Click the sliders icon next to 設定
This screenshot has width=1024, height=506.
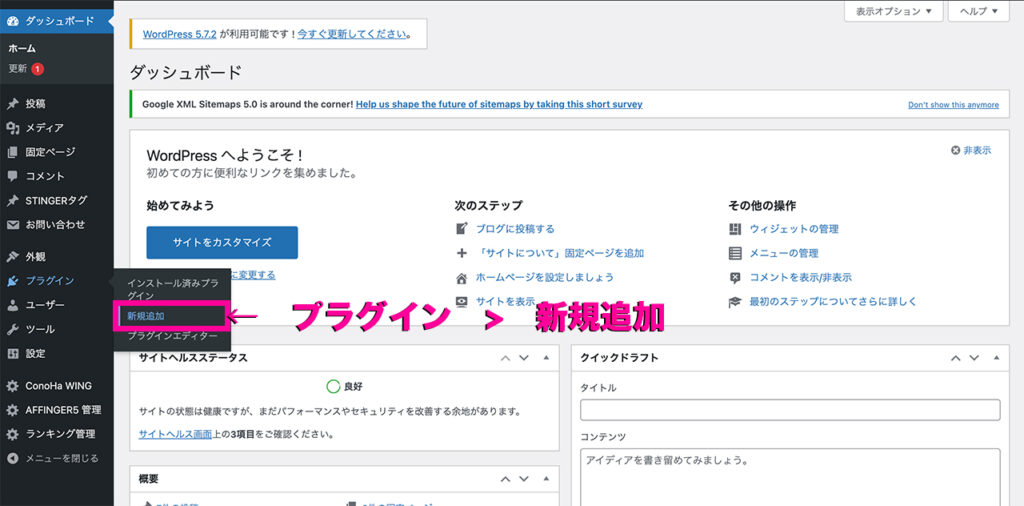[x=12, y=353]
